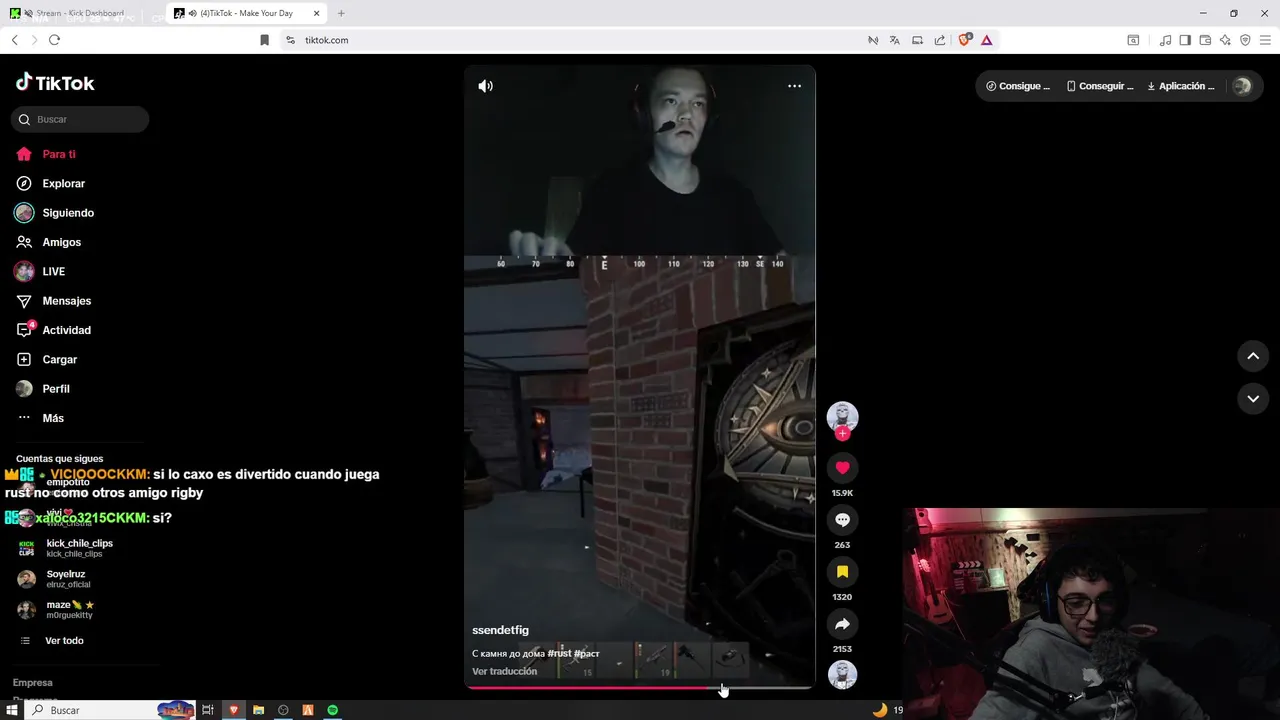The width and height of the screenshot is (1280, 720).
Task: Open Spotify from the taskbar
Action: click(x=333, y=710)
